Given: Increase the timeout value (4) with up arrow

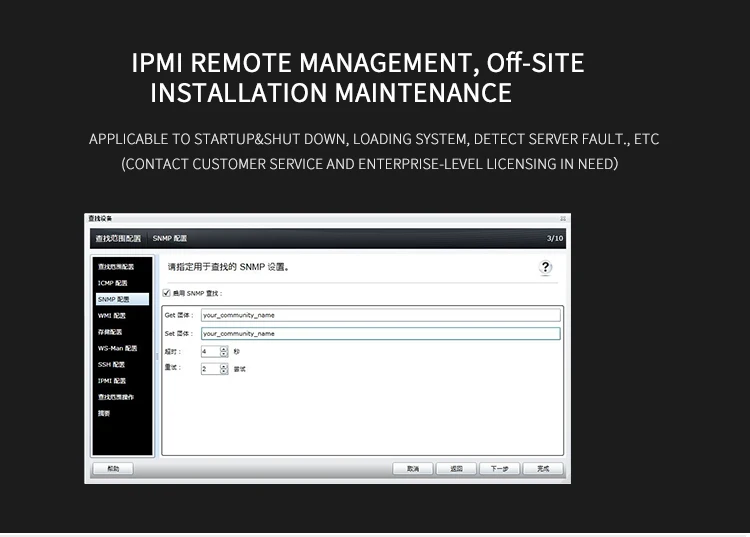Looking at the screenshot, I should pyautogui.click(x=224, y=349).
